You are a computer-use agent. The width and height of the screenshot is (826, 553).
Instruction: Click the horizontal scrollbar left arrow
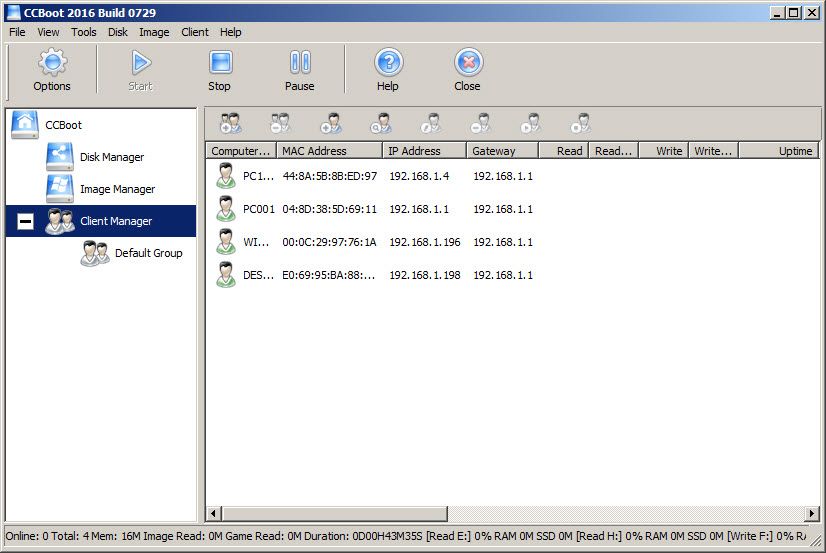tap(213, 513)
